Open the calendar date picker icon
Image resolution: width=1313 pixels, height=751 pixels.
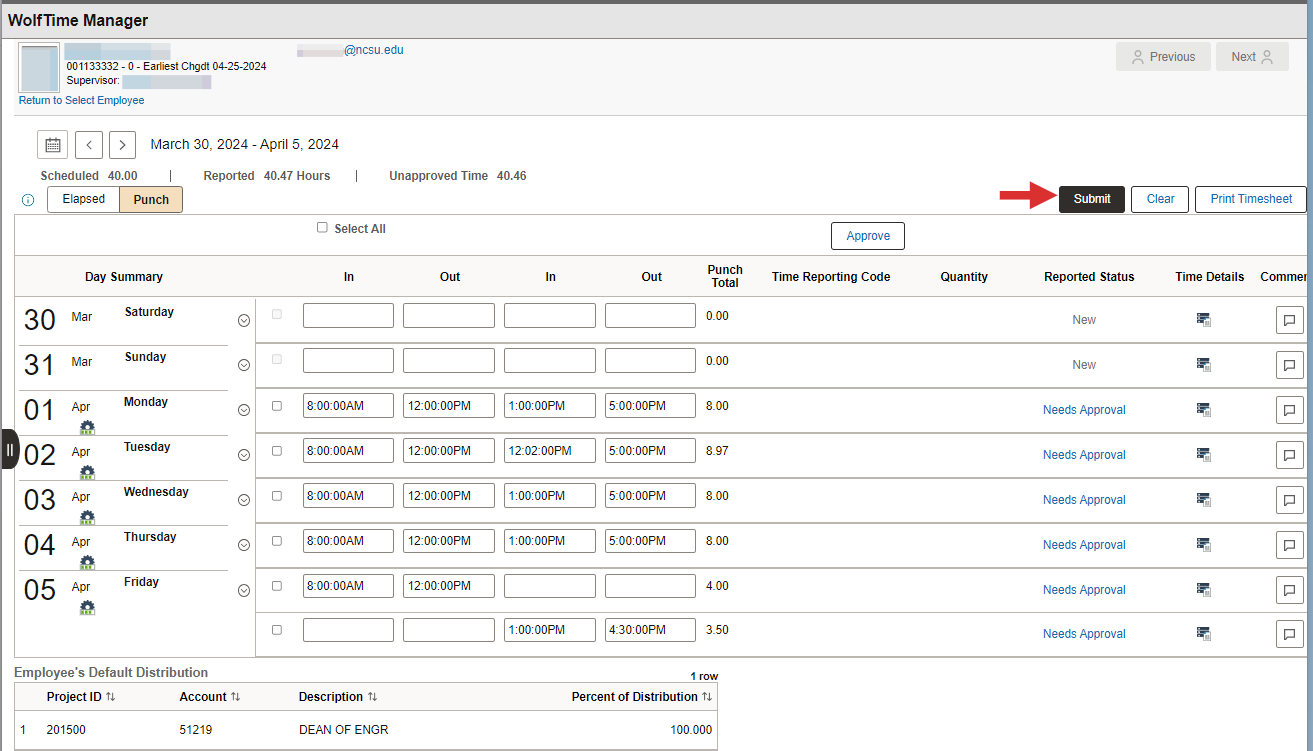[x=53, y=145]
